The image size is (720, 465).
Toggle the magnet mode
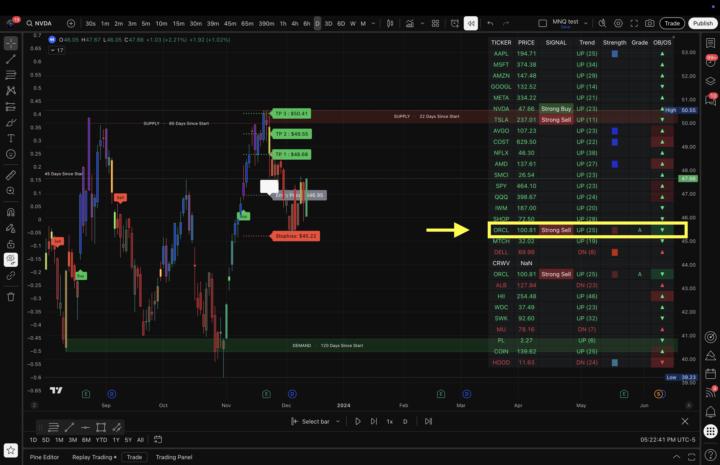click(x=11, y=213)
